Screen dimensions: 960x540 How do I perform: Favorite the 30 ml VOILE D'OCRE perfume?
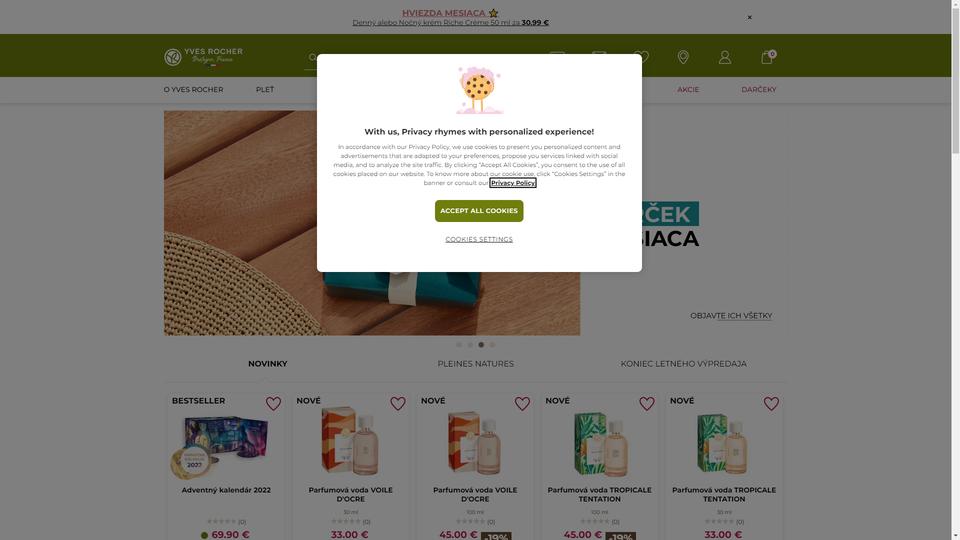pos(398,403)
